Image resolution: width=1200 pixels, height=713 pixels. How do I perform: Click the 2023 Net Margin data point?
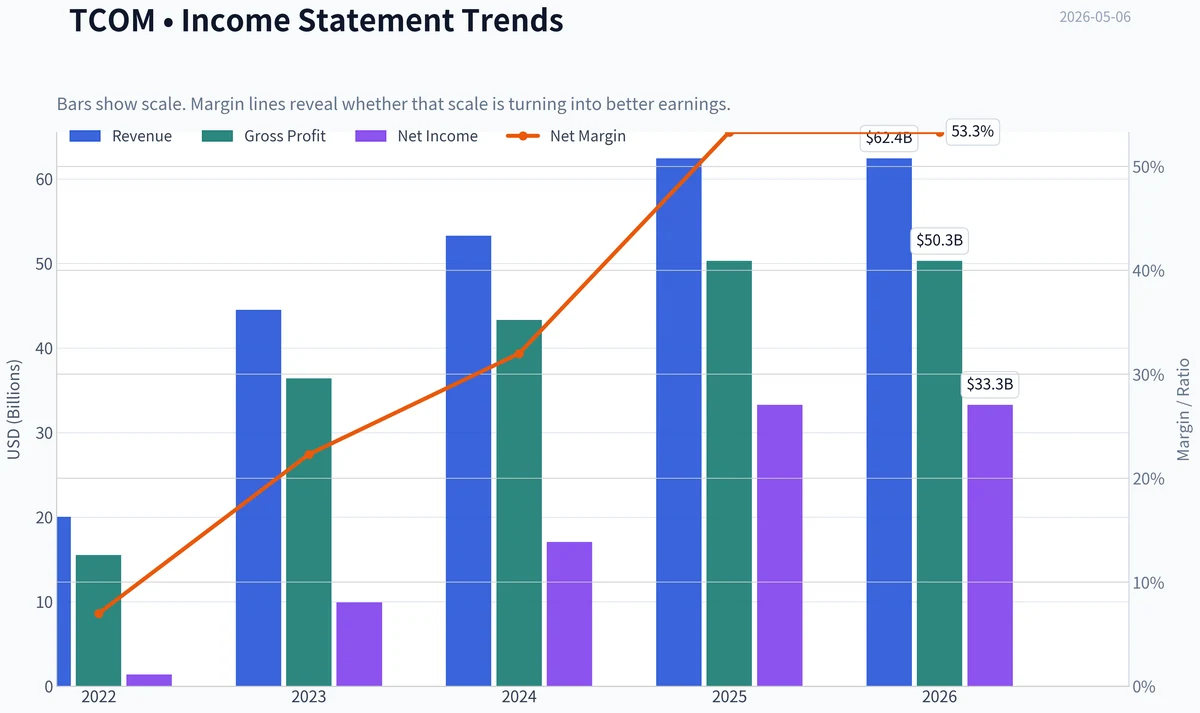309,454
